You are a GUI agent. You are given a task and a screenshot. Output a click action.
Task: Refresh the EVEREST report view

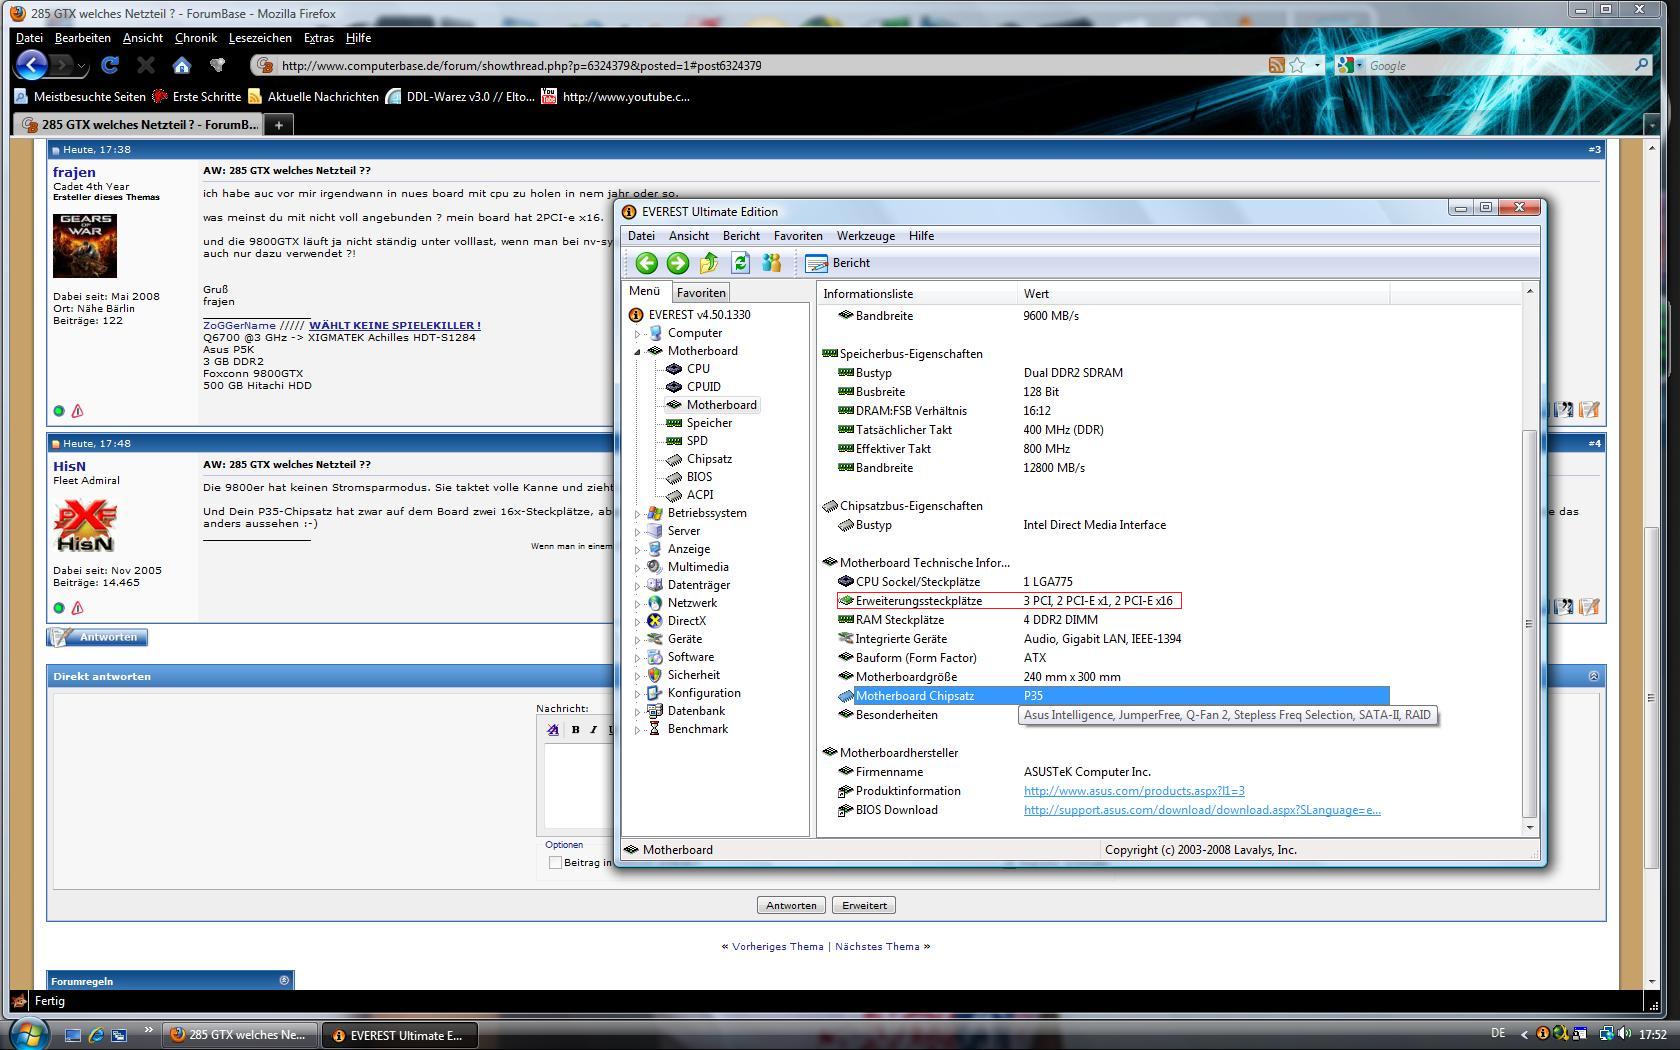pyautogui.click(x=740, y=263)
